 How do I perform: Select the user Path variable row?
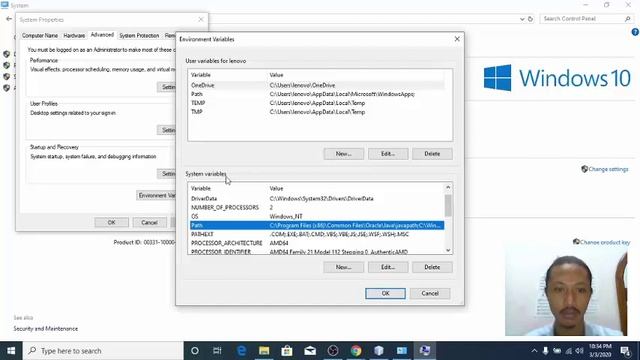pyautogui.click(x=317, y=94)
